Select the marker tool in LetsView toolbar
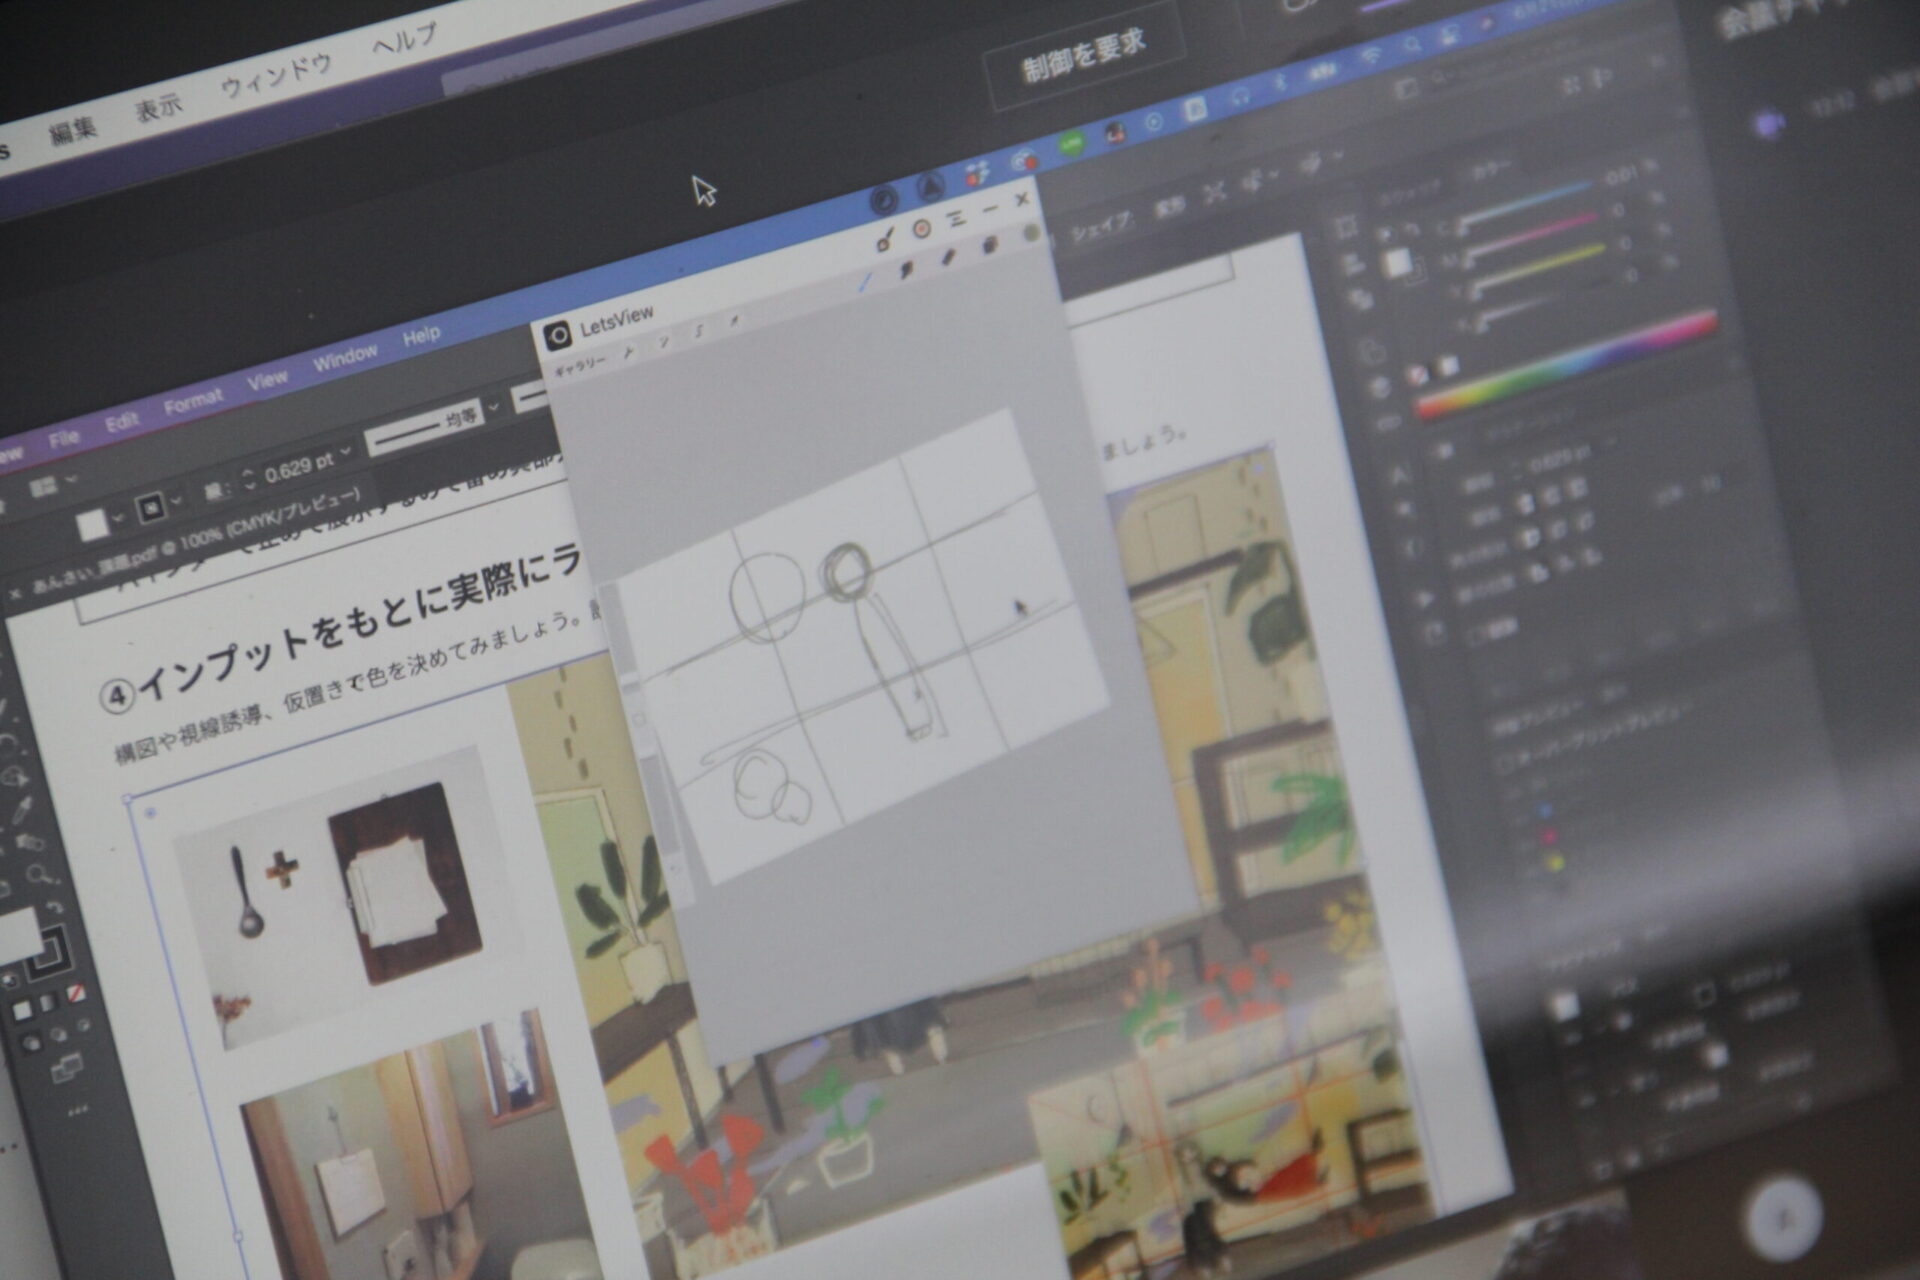The height and width of the screenshot is (1280, 1920). (908, 268)
